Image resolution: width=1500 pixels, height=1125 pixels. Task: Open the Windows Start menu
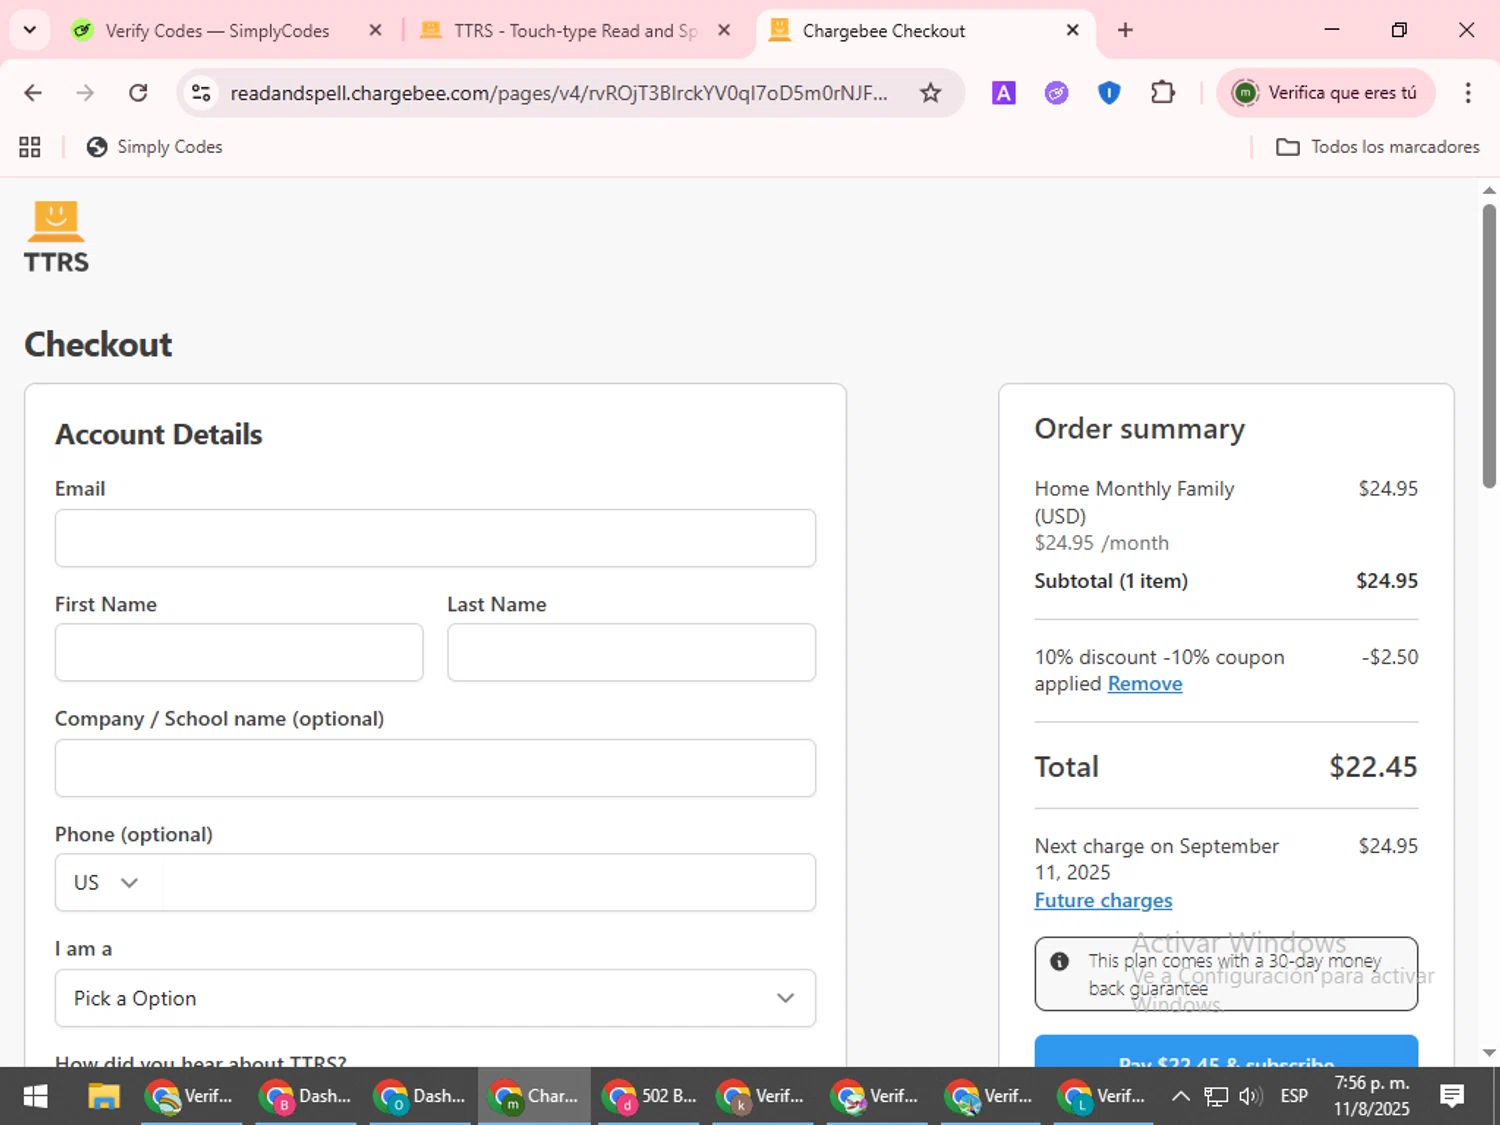coord(35,1096)
